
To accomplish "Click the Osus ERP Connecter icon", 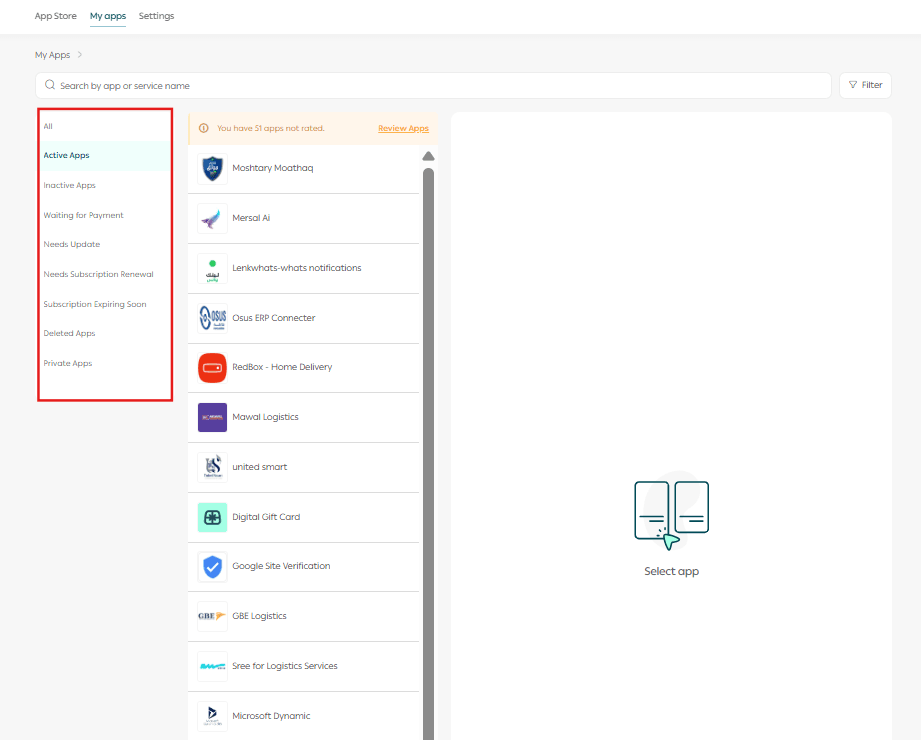I will 212,318.
